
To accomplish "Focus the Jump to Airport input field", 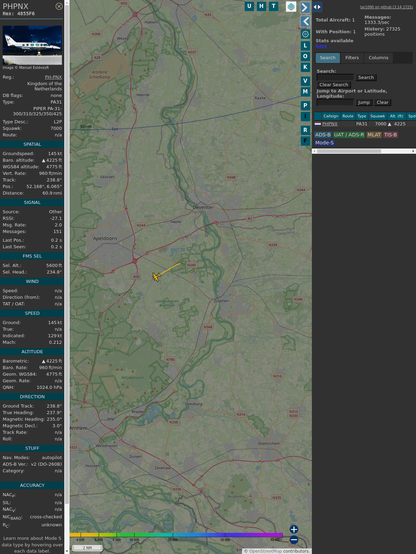I will 335,102.
